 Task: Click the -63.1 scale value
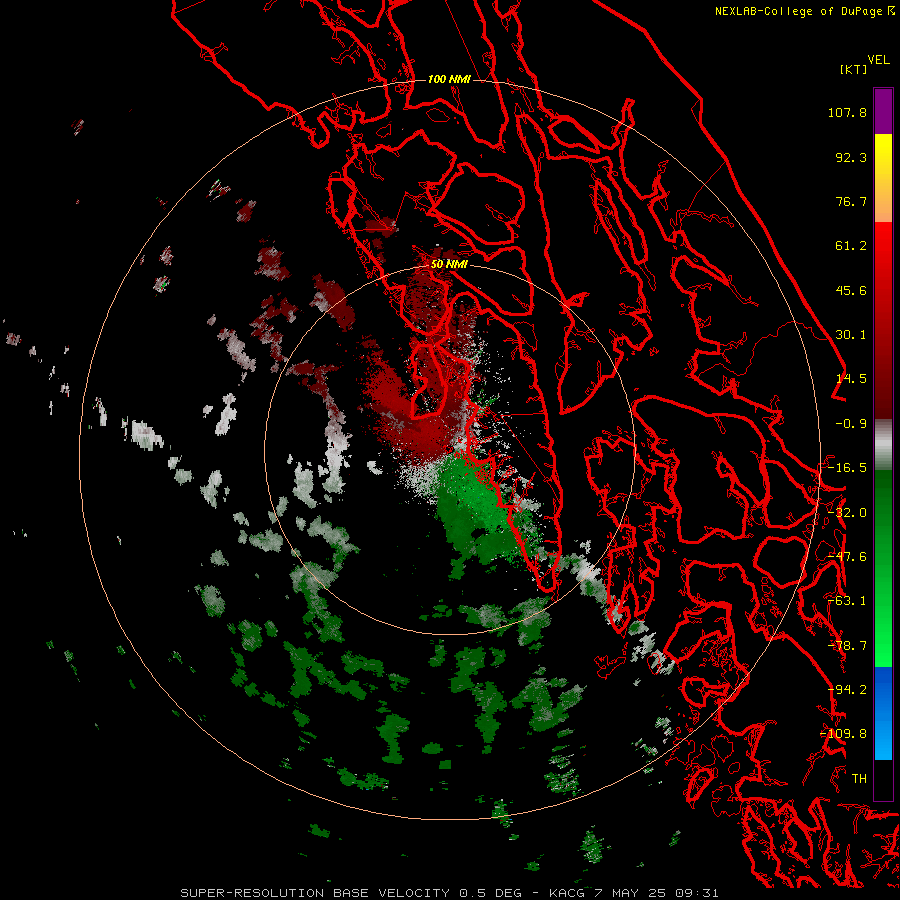click(x=847, y=601)
